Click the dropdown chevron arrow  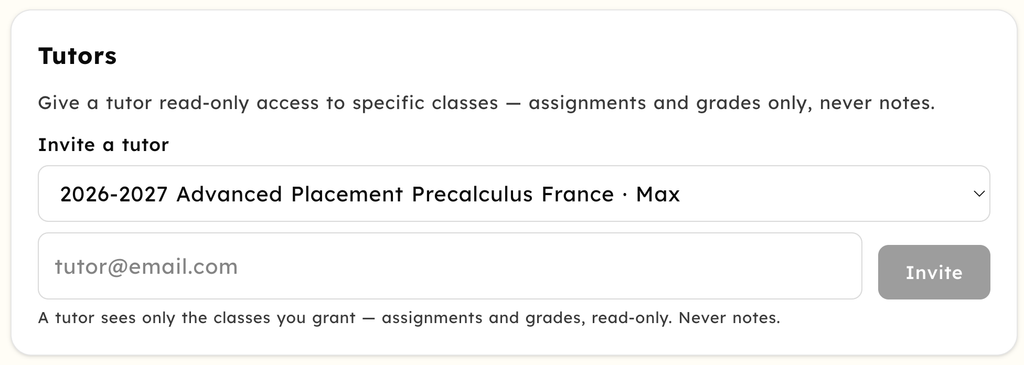click(x=978, y=194)
